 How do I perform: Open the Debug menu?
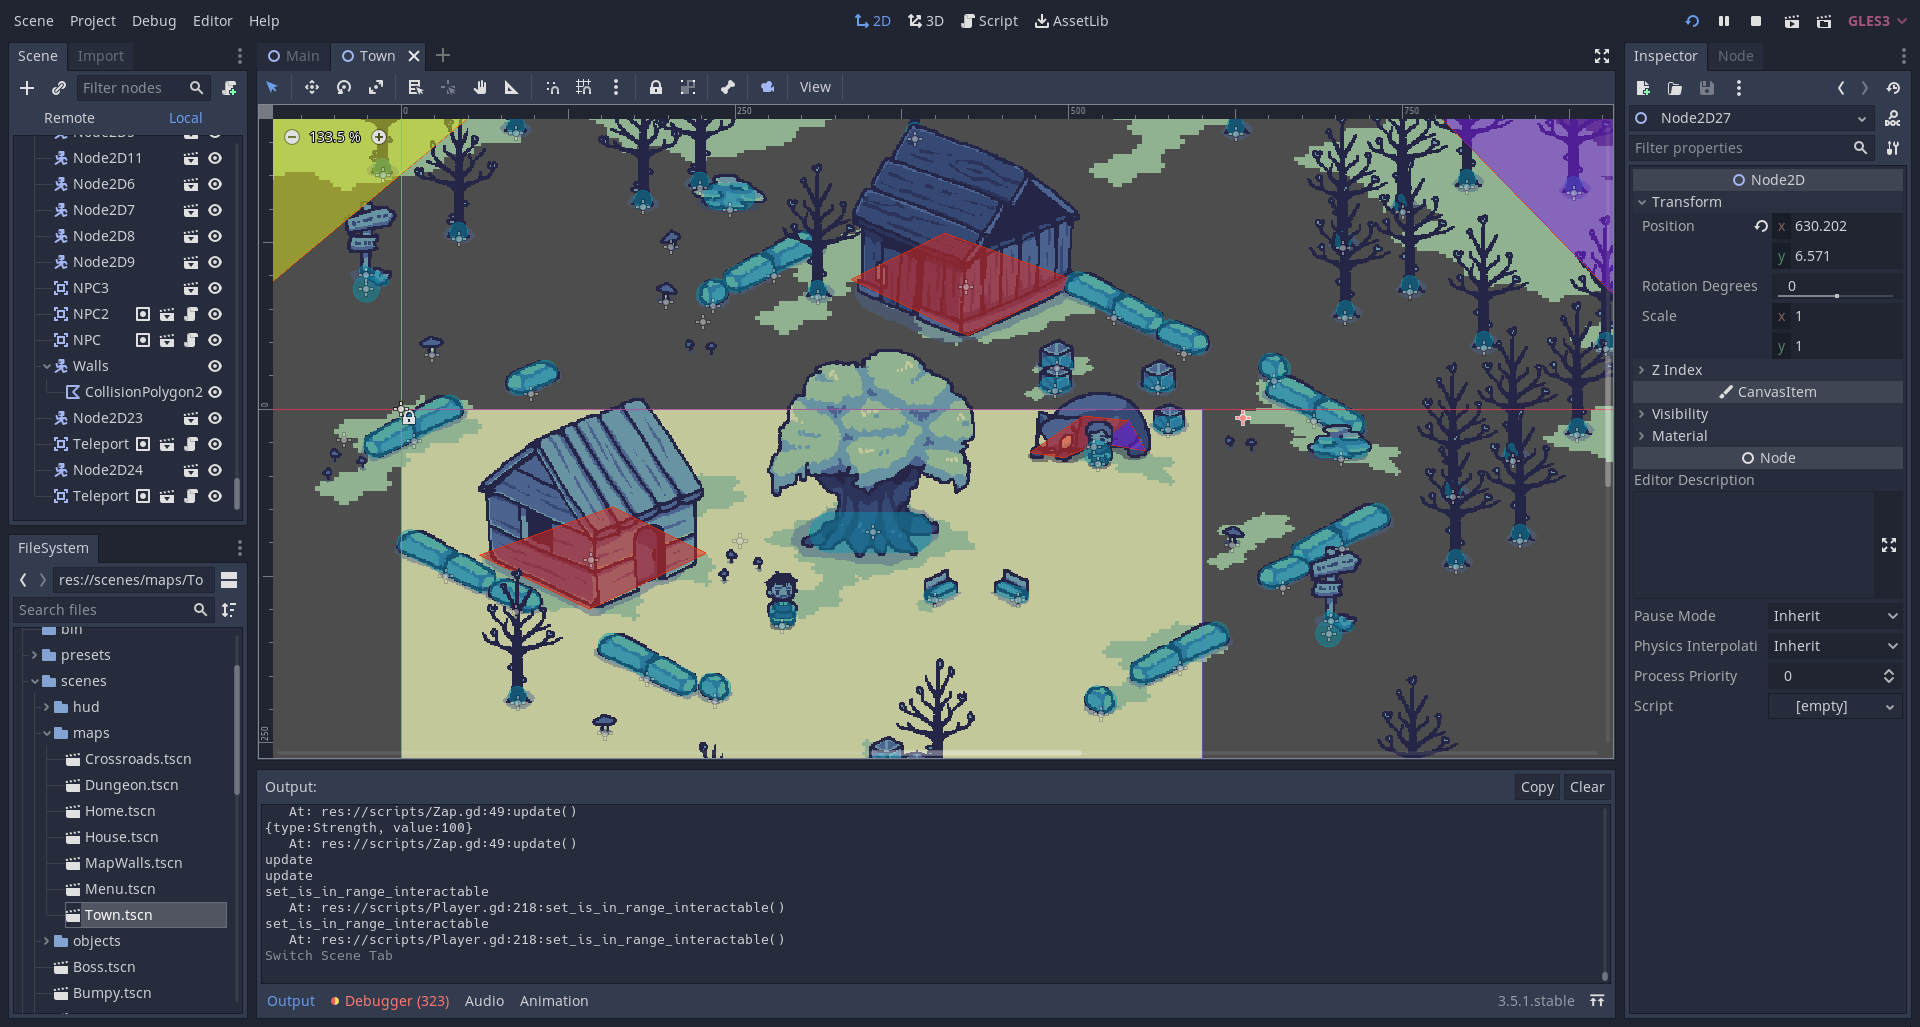click(x=153, y=21)
